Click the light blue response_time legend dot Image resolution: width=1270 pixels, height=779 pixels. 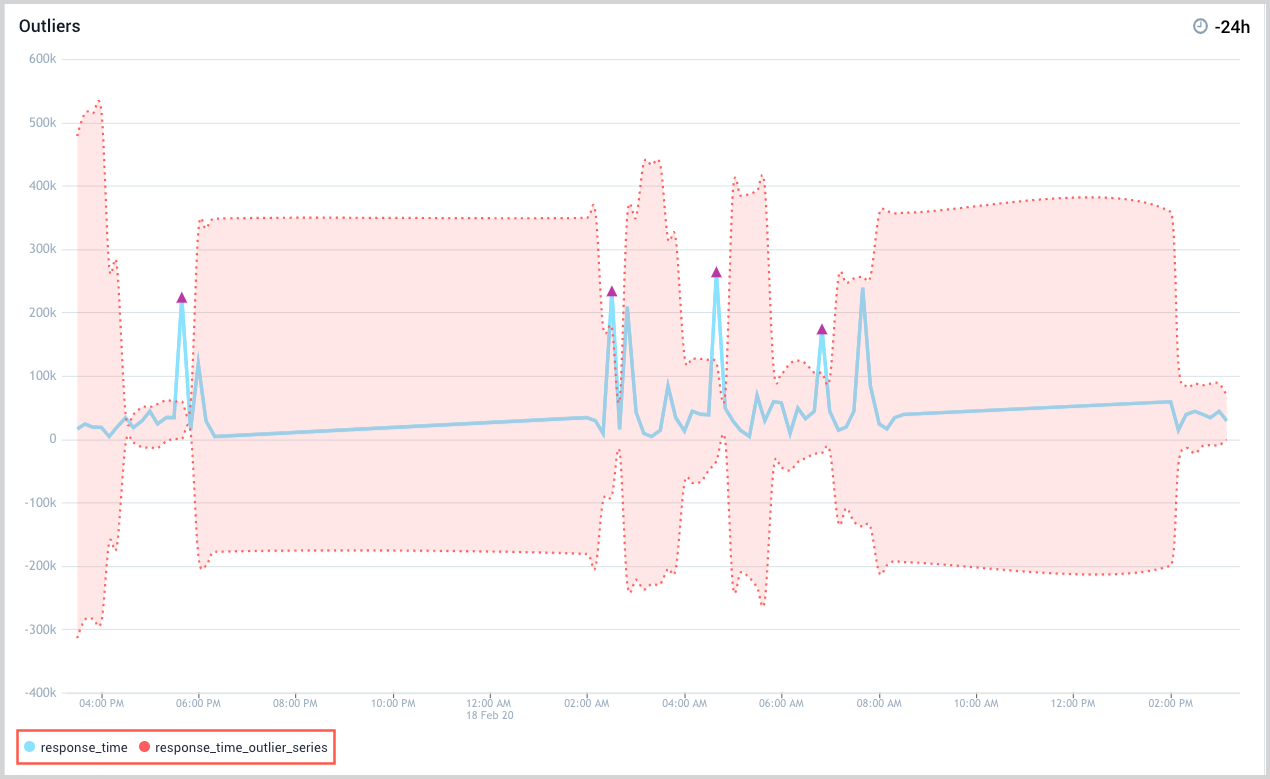(28, 747)
